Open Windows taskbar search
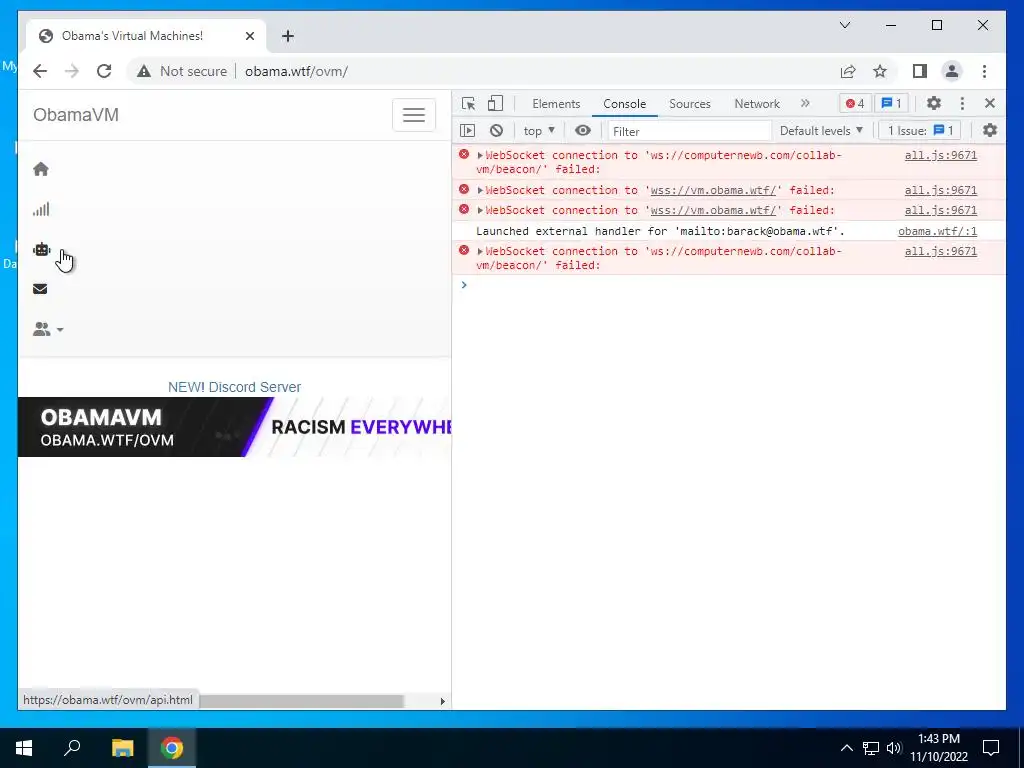 tap(72, 748)
